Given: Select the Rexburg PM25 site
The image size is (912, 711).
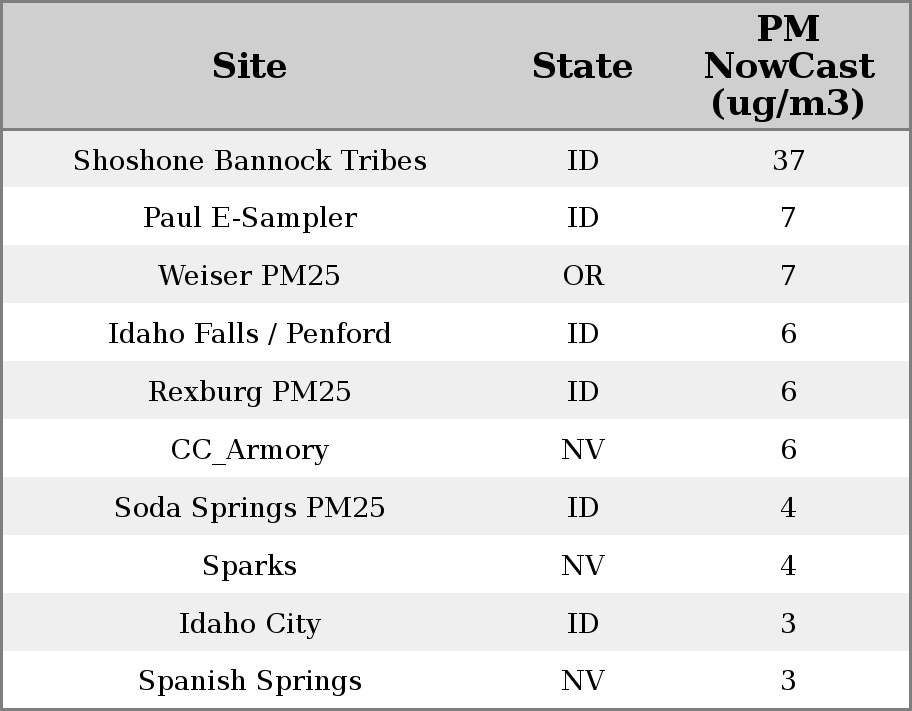Looking at the screenshot, I should 249,392.
